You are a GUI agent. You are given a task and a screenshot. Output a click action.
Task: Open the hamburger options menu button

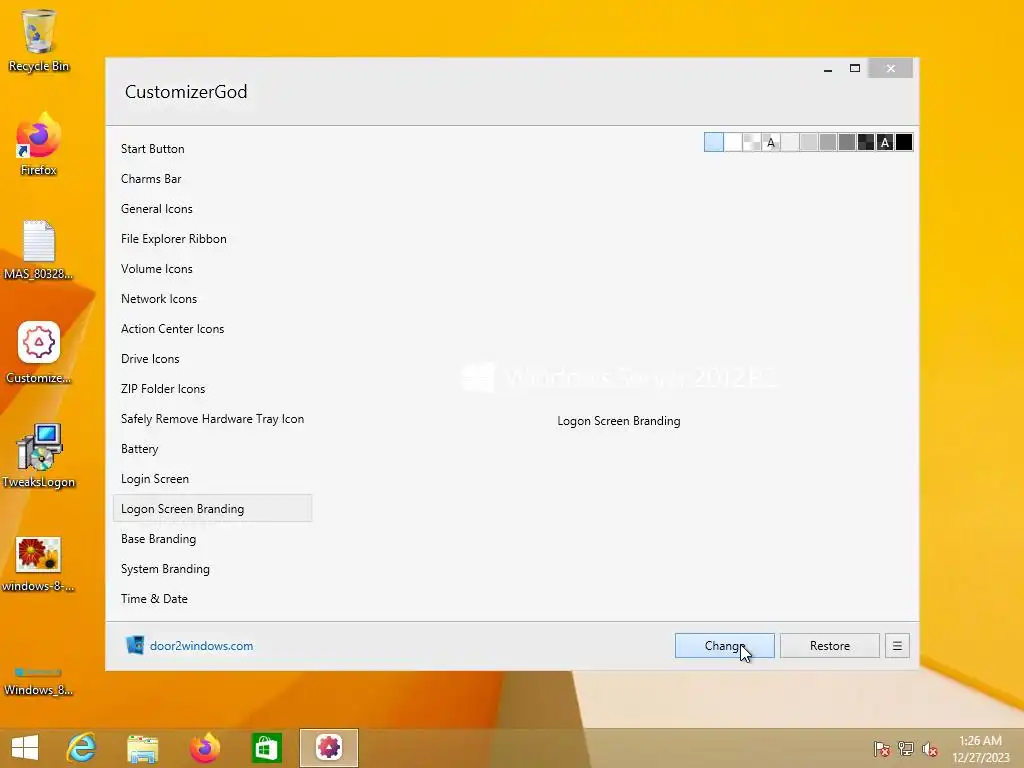[897, 646]
